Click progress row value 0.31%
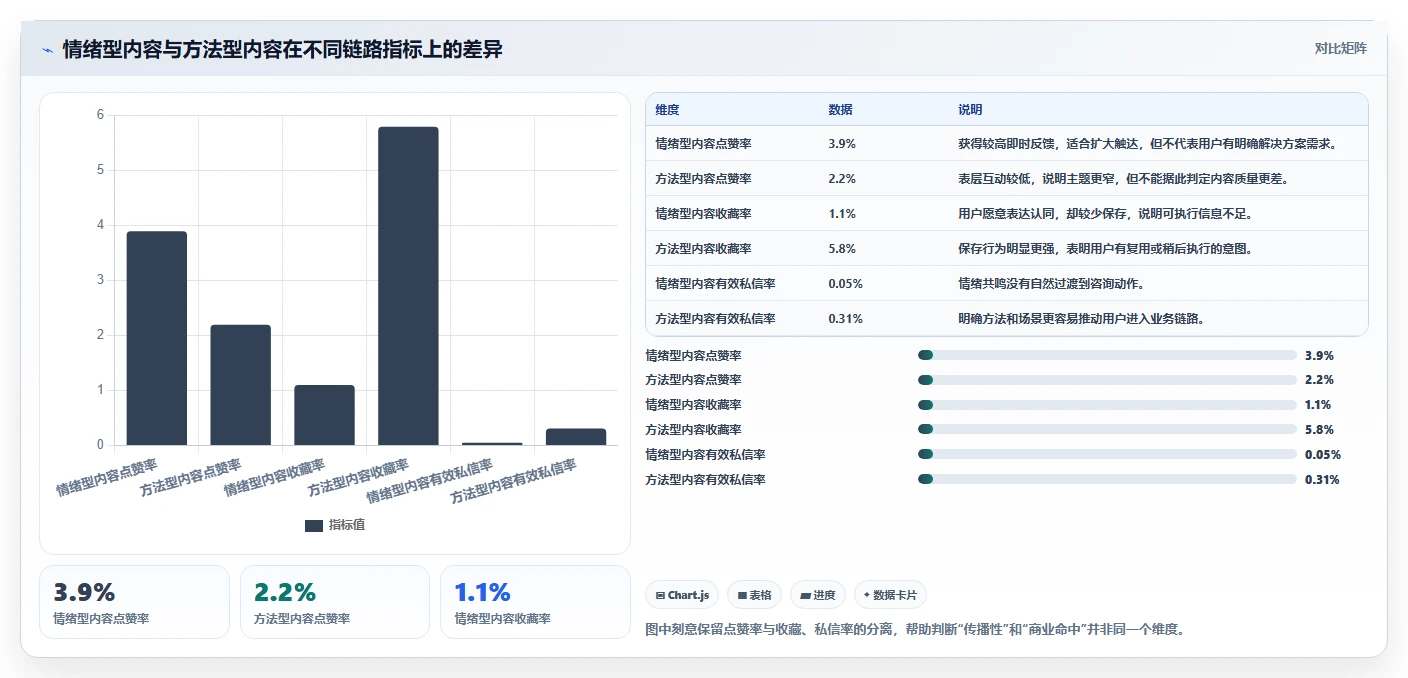The width and height of the screenshot is (1408, 678). coord(1322,480)
